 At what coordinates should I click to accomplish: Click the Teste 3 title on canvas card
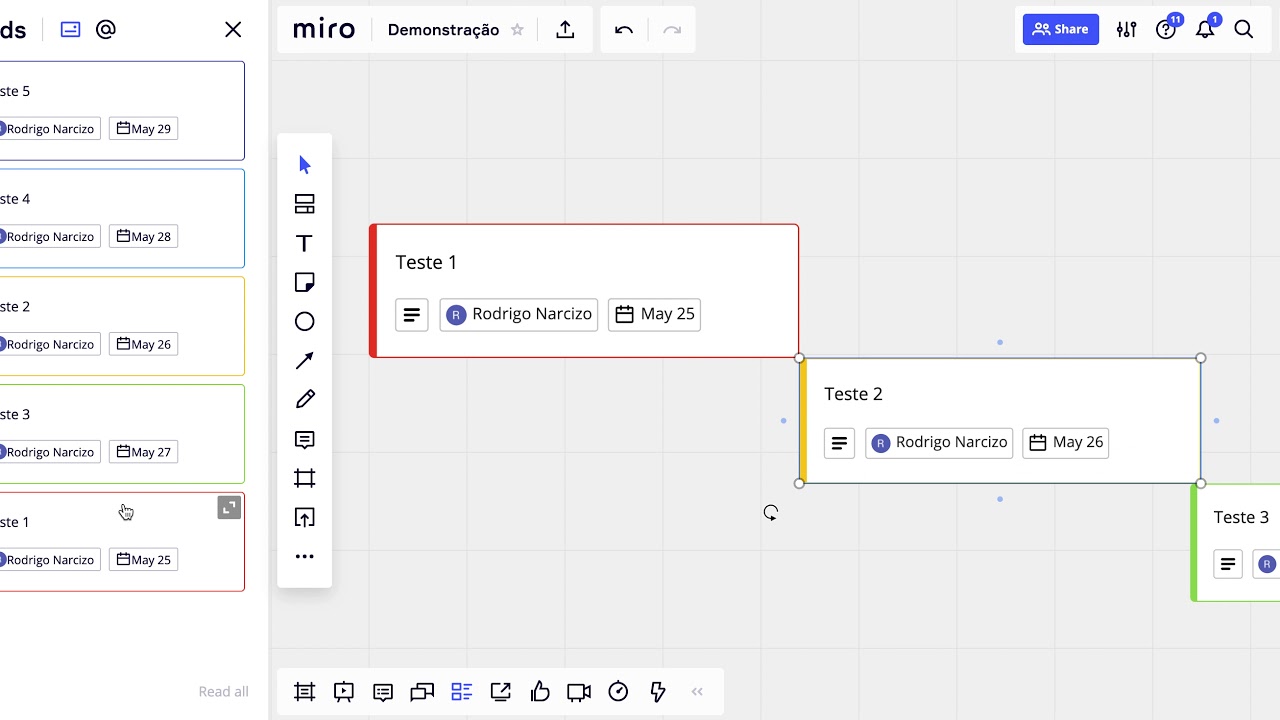[1241, 517]
